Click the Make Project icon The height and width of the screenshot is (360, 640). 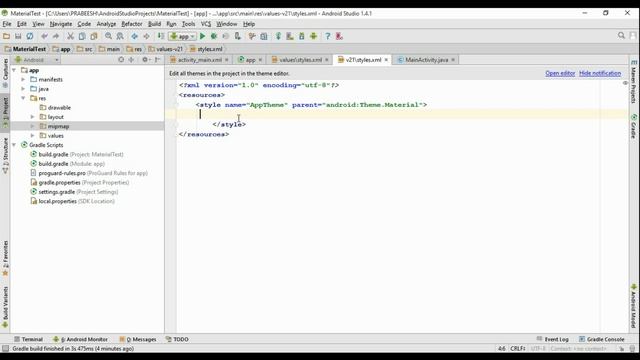[x=161, y=36]
